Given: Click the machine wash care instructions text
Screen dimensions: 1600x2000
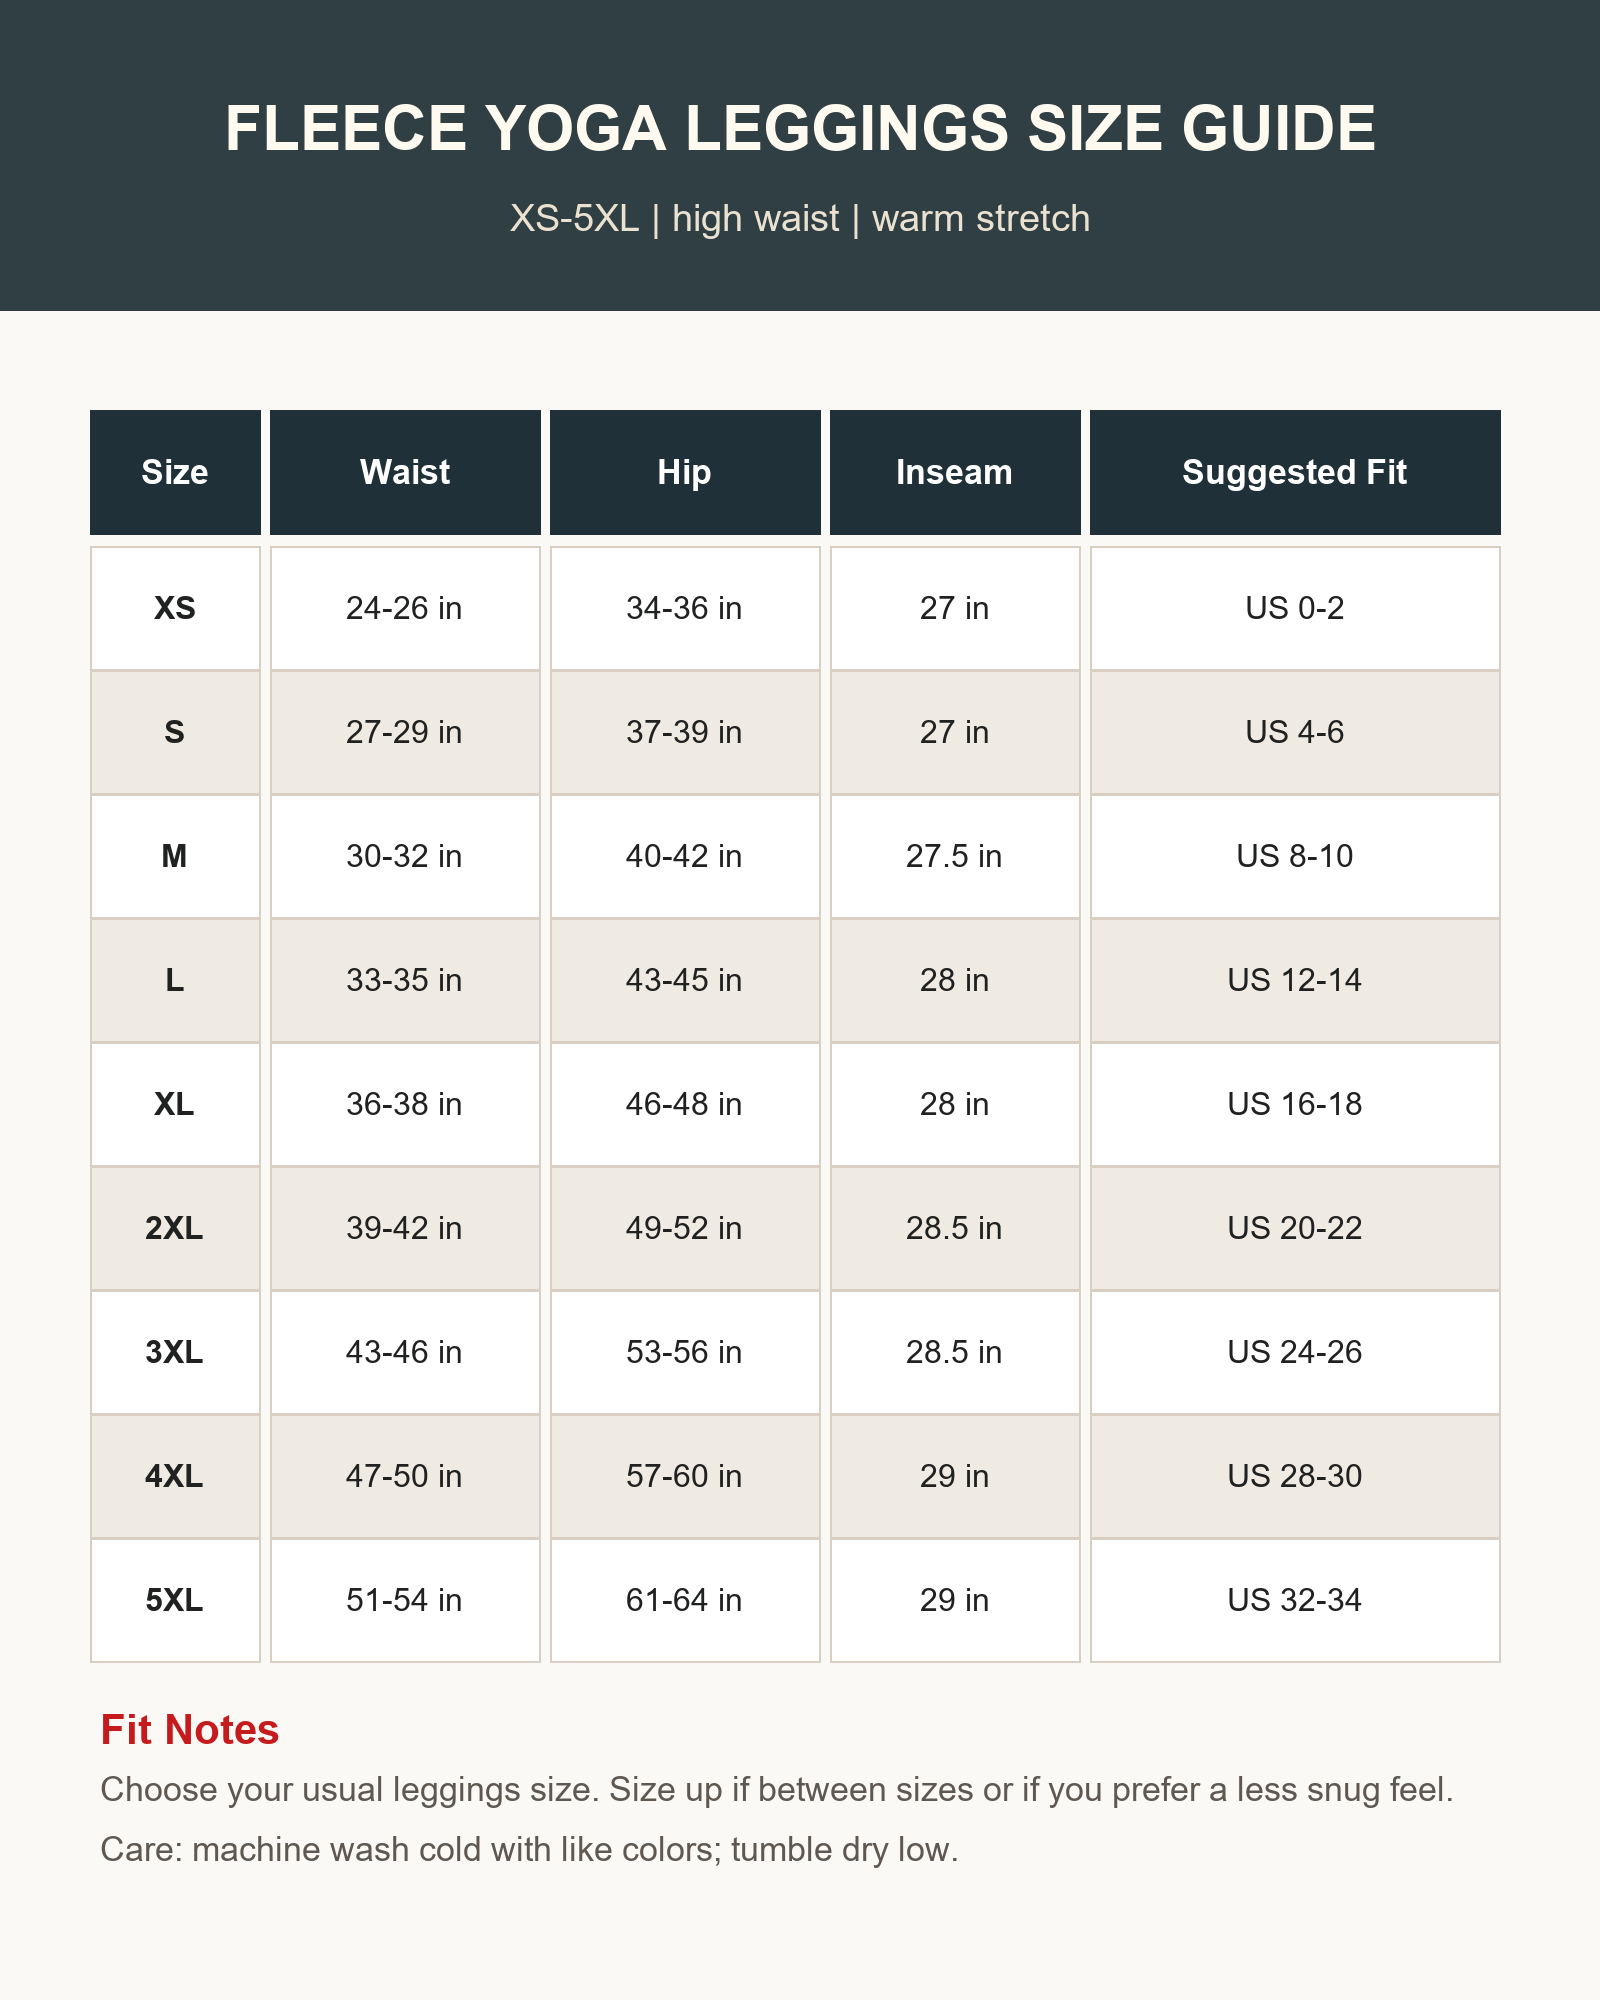Looking at the screenshot, I should (x=530, y=1850).
